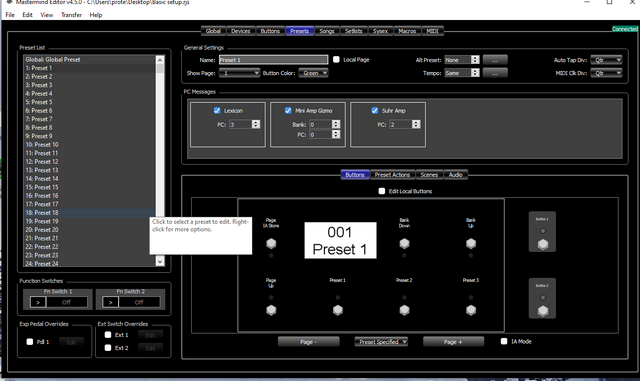Adjust the Mini Amp Gizmo PC spinner
This screenshot has height=381, width=640.
[x=336, y=134]
